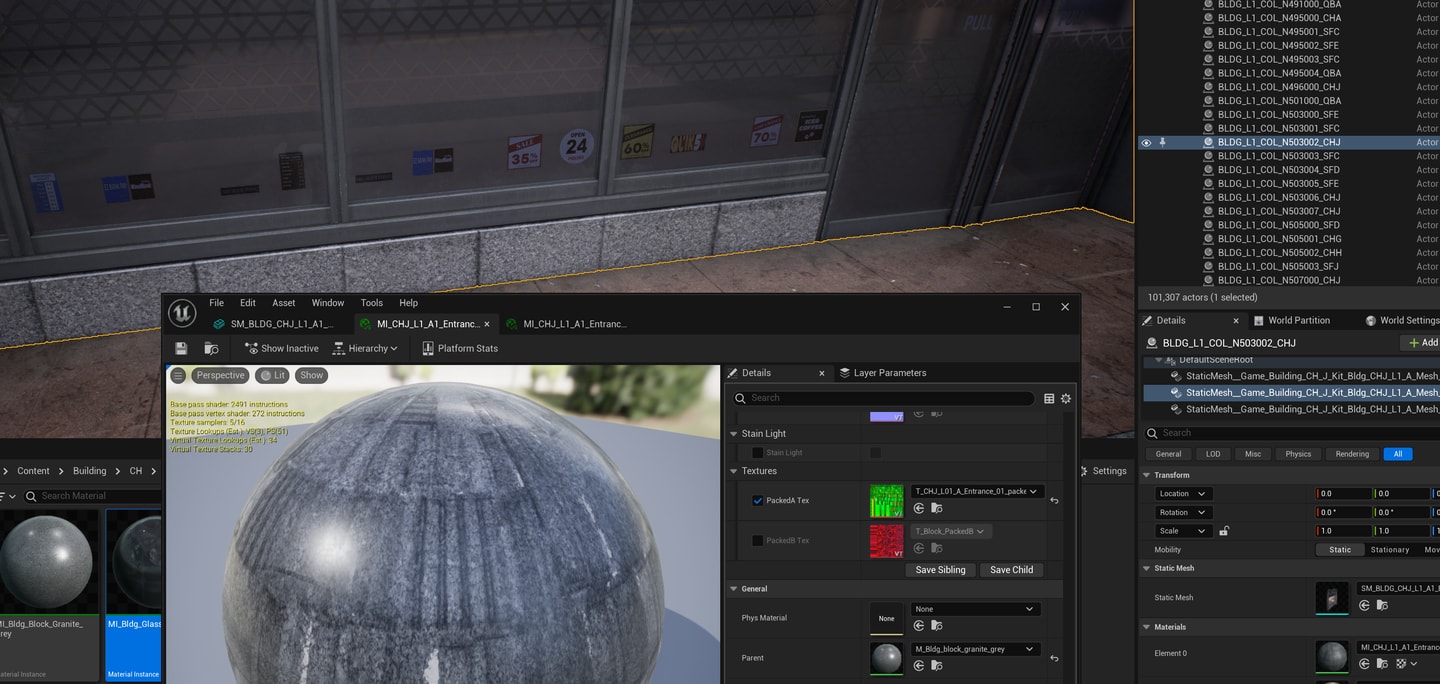Viewport: 1440px width, 684px height.
Task: Open the Hierarchy dropdown
Action: click(365, 348)
